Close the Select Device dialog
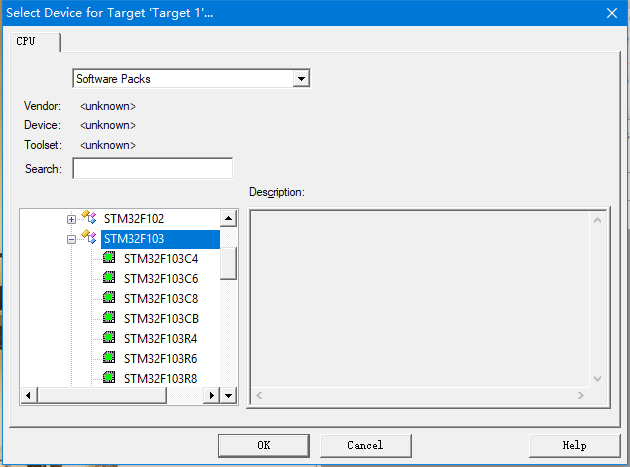630x467 pixels. click(x=612, y=13)
